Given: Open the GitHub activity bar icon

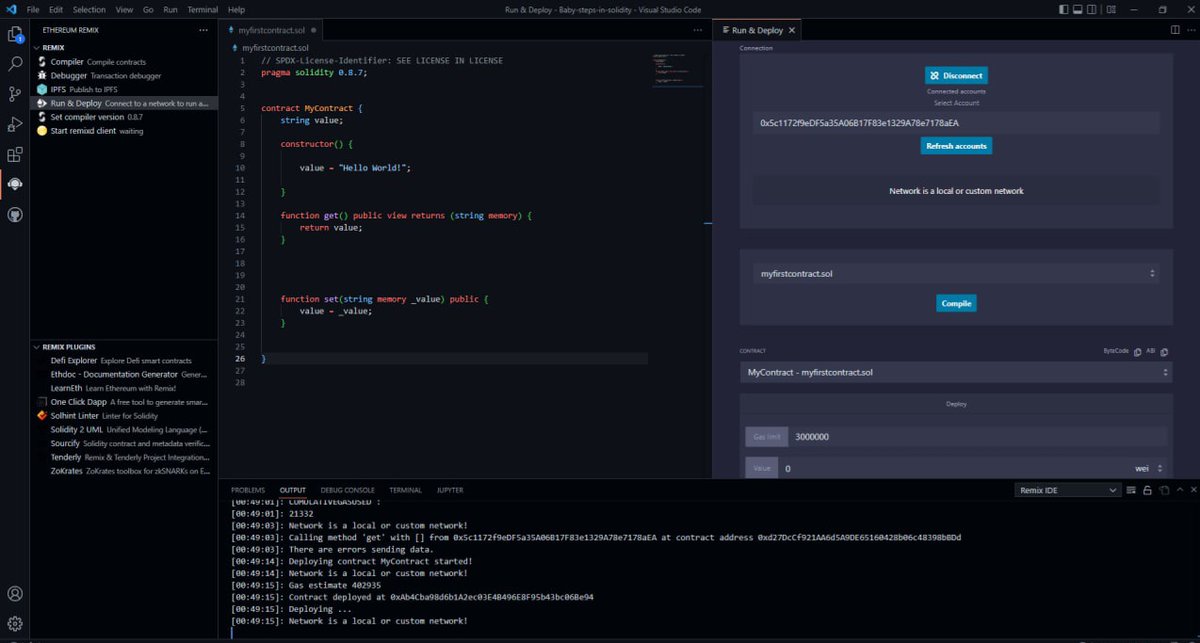Looking at the screenshot, I should (15, 214).
